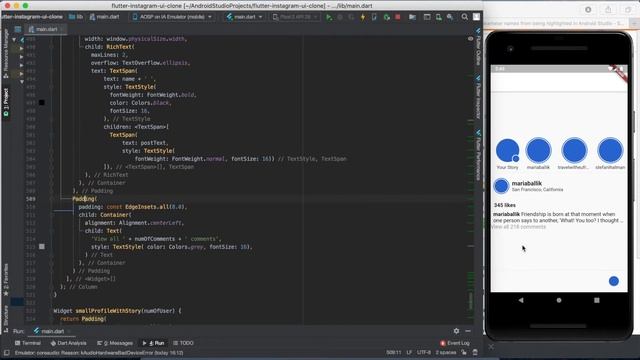Click the black color swatch in gutter
The height and width of the screenshot is (360, 640).
[42, 102]
